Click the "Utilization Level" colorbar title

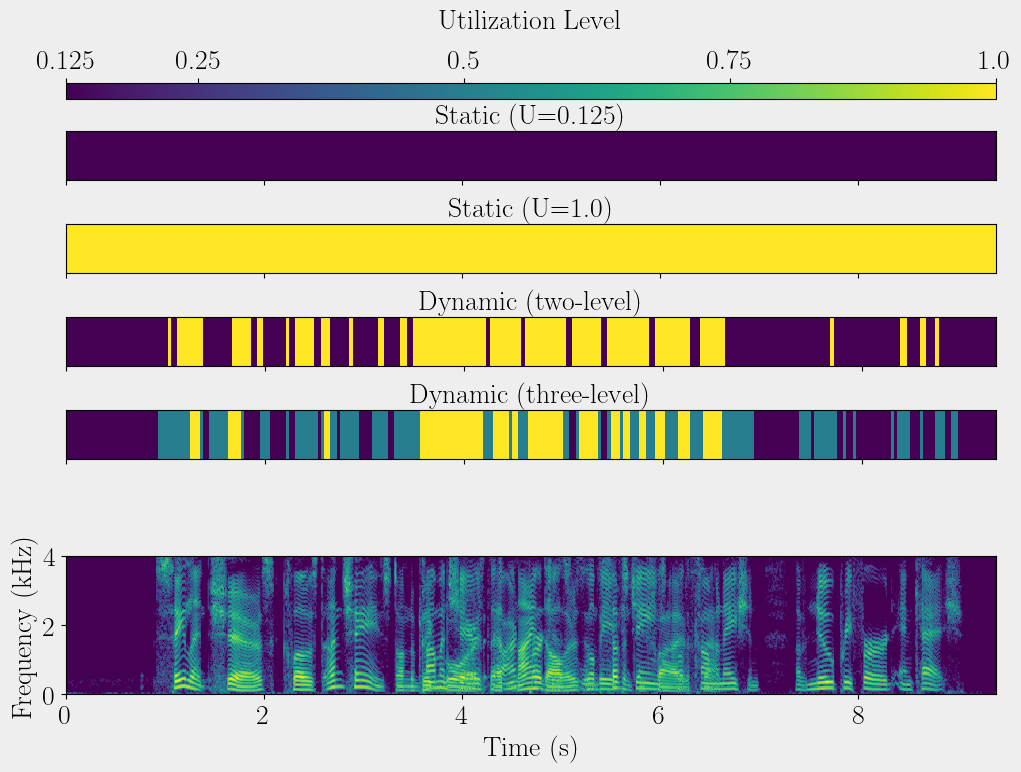529,20
